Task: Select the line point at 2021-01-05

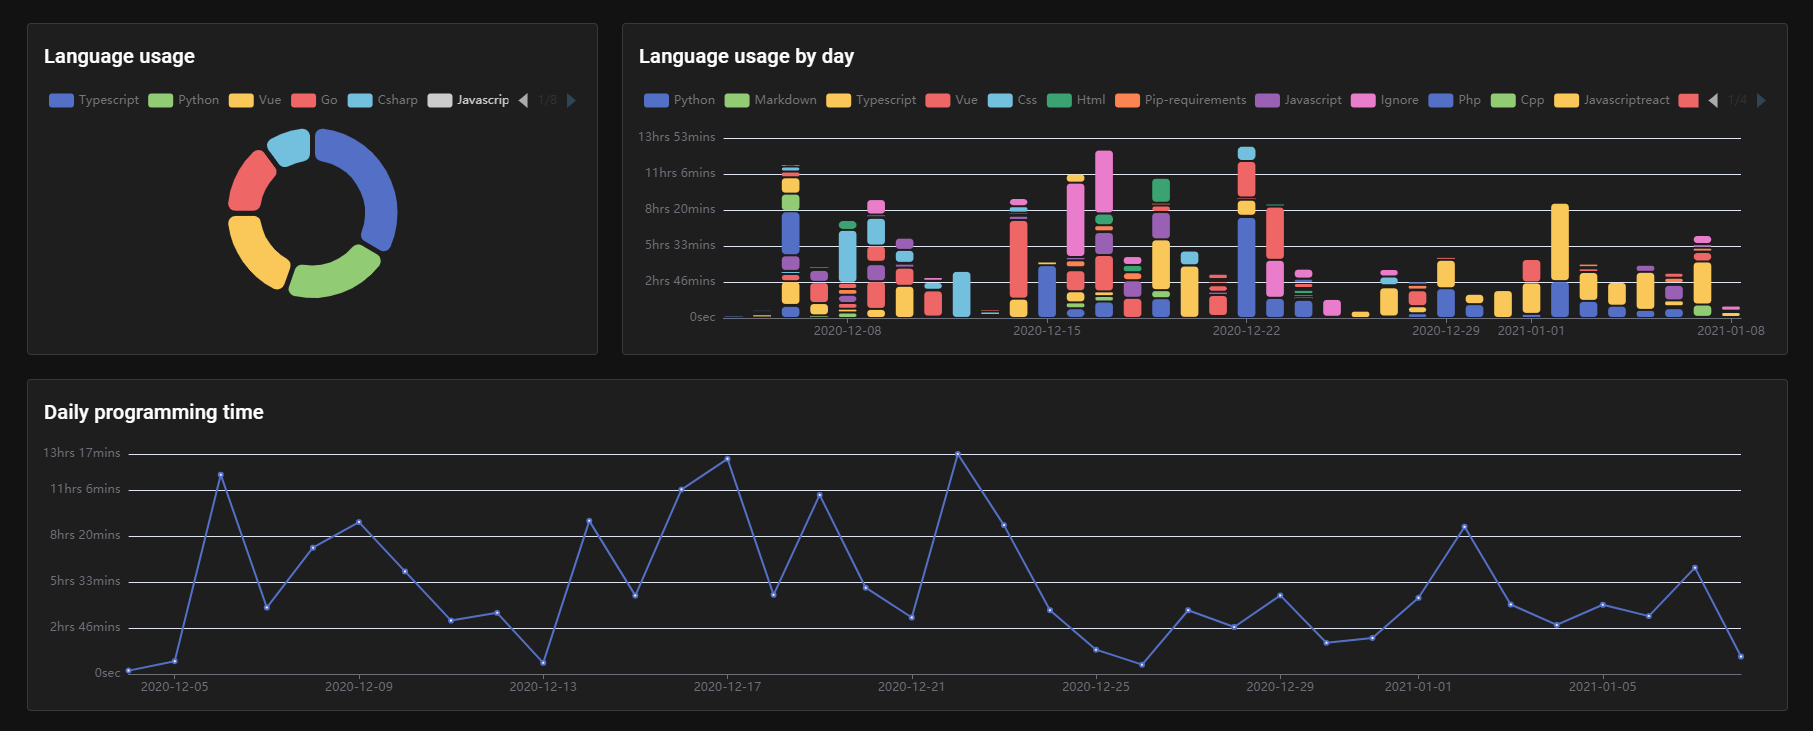Action: click(1603, 604)
